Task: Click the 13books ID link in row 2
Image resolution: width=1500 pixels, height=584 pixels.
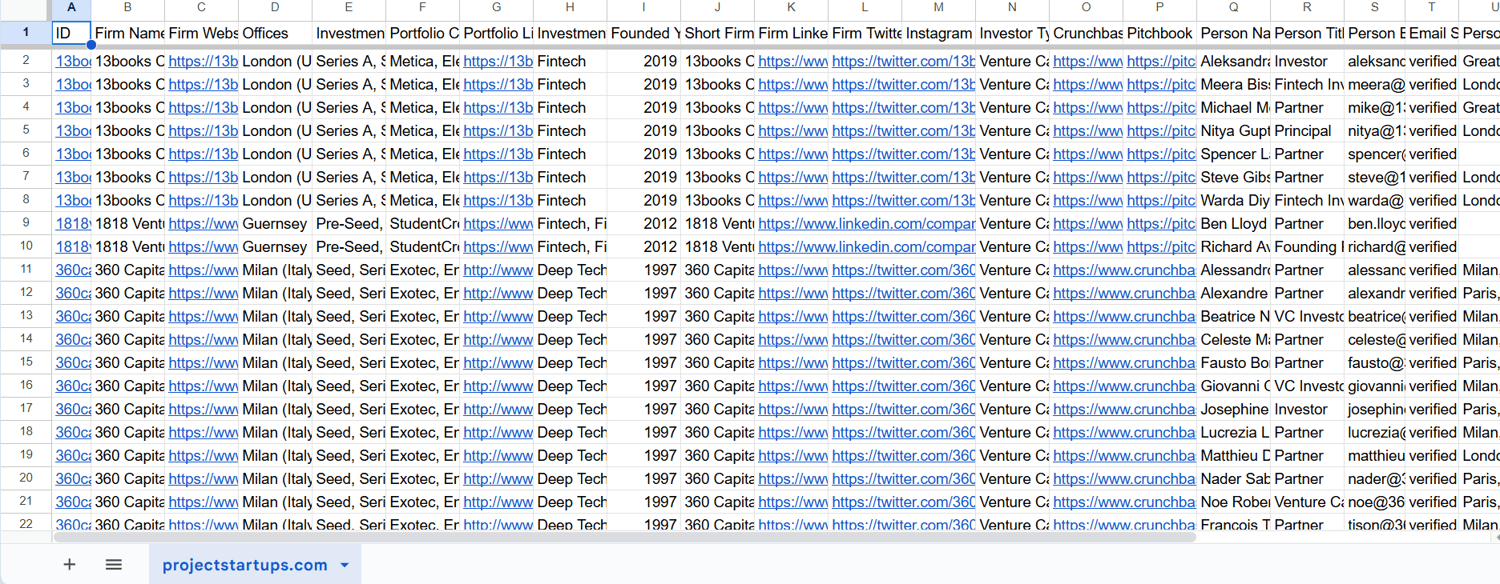Action: pyautogui.click(x=73, y=61)
